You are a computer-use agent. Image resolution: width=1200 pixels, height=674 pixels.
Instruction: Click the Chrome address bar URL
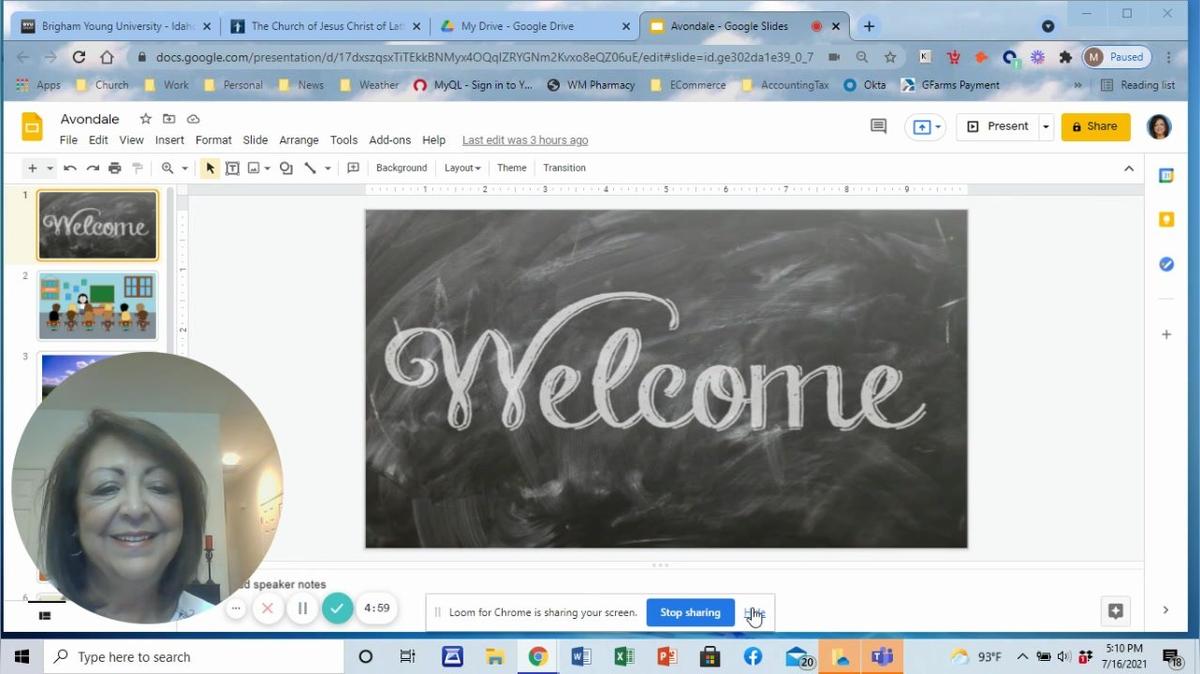tap(483, 57)
